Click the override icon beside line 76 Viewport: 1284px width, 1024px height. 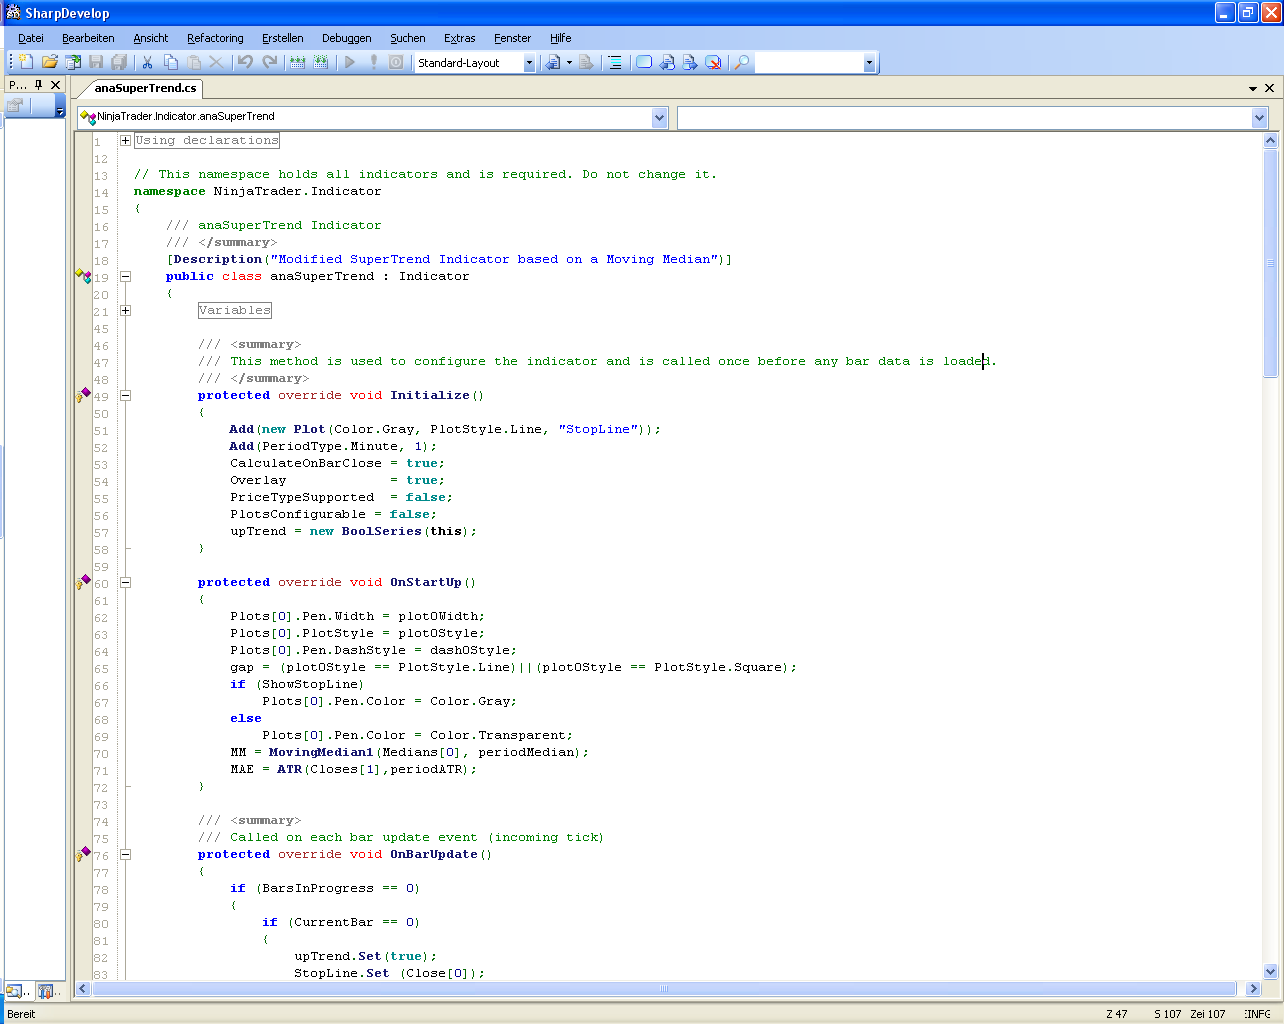84,854
